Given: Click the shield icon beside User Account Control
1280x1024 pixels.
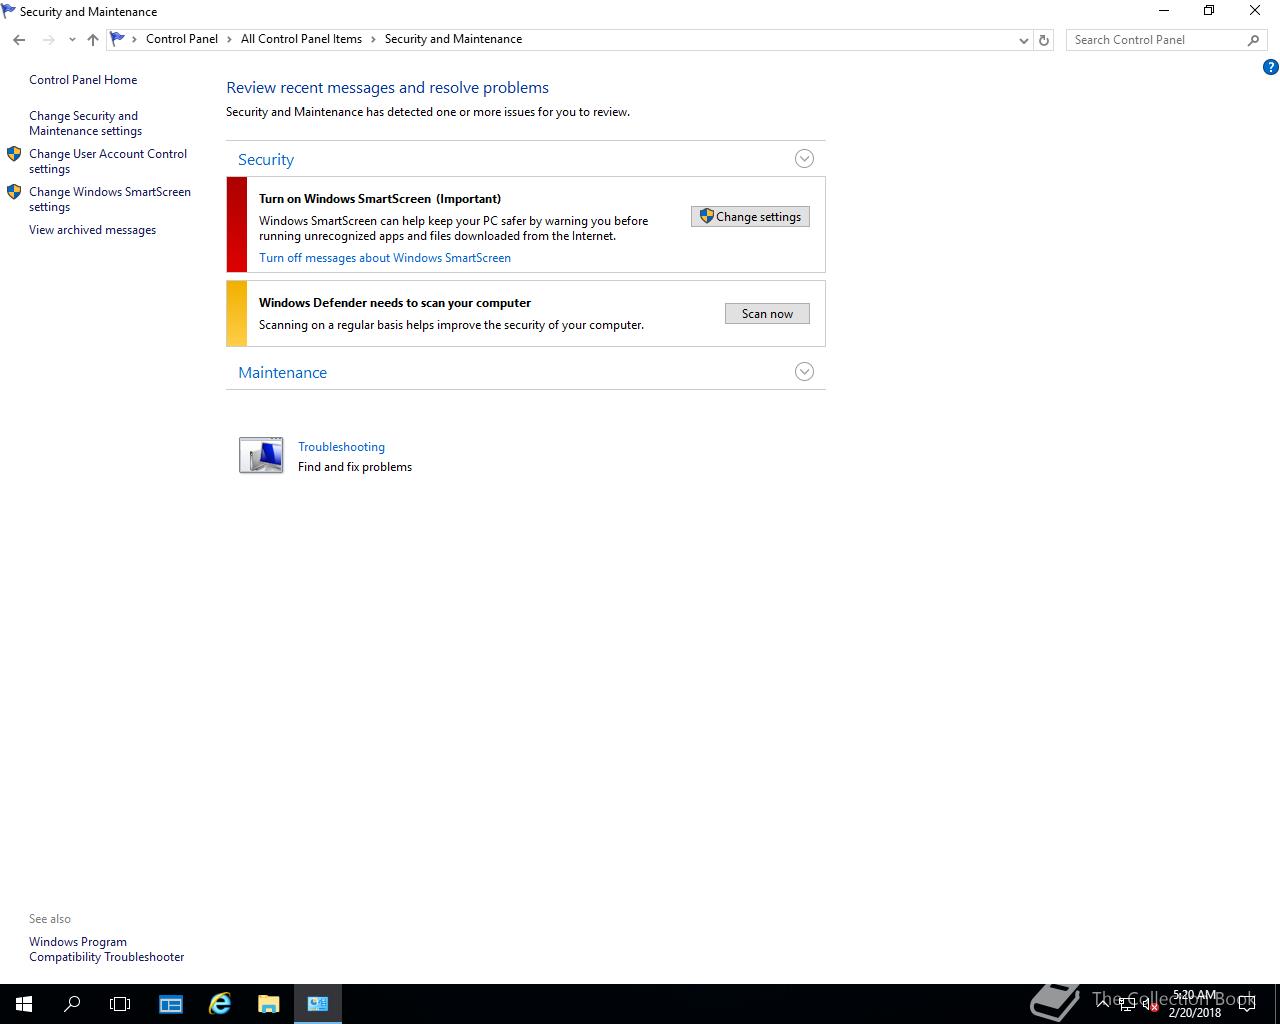Looking at the screenshot, I should click(14, 154).
